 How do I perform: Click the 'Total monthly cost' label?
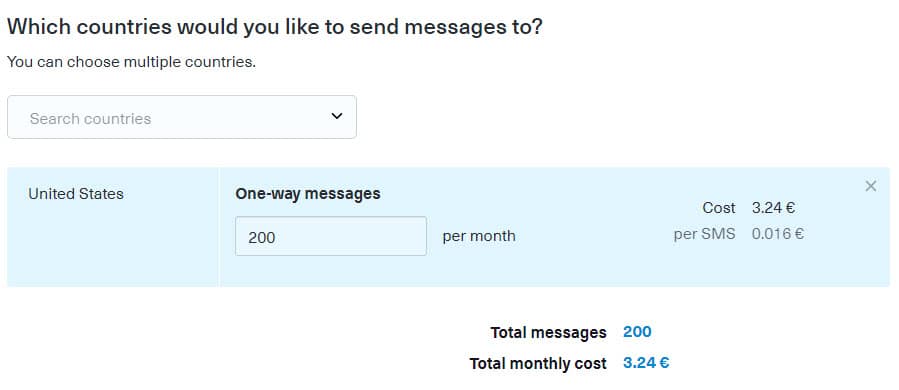pos(538,363)
